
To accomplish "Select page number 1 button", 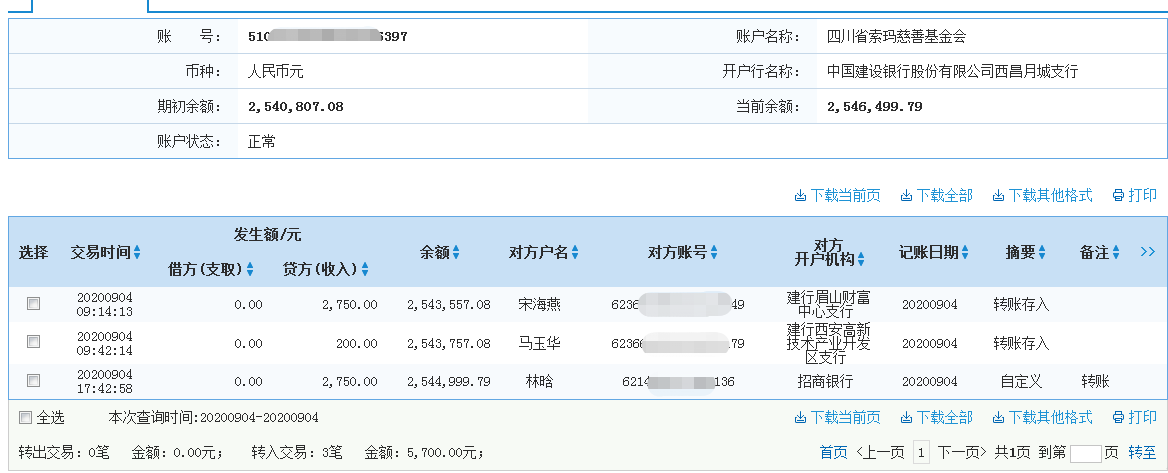I will click(x=921, y=452).
